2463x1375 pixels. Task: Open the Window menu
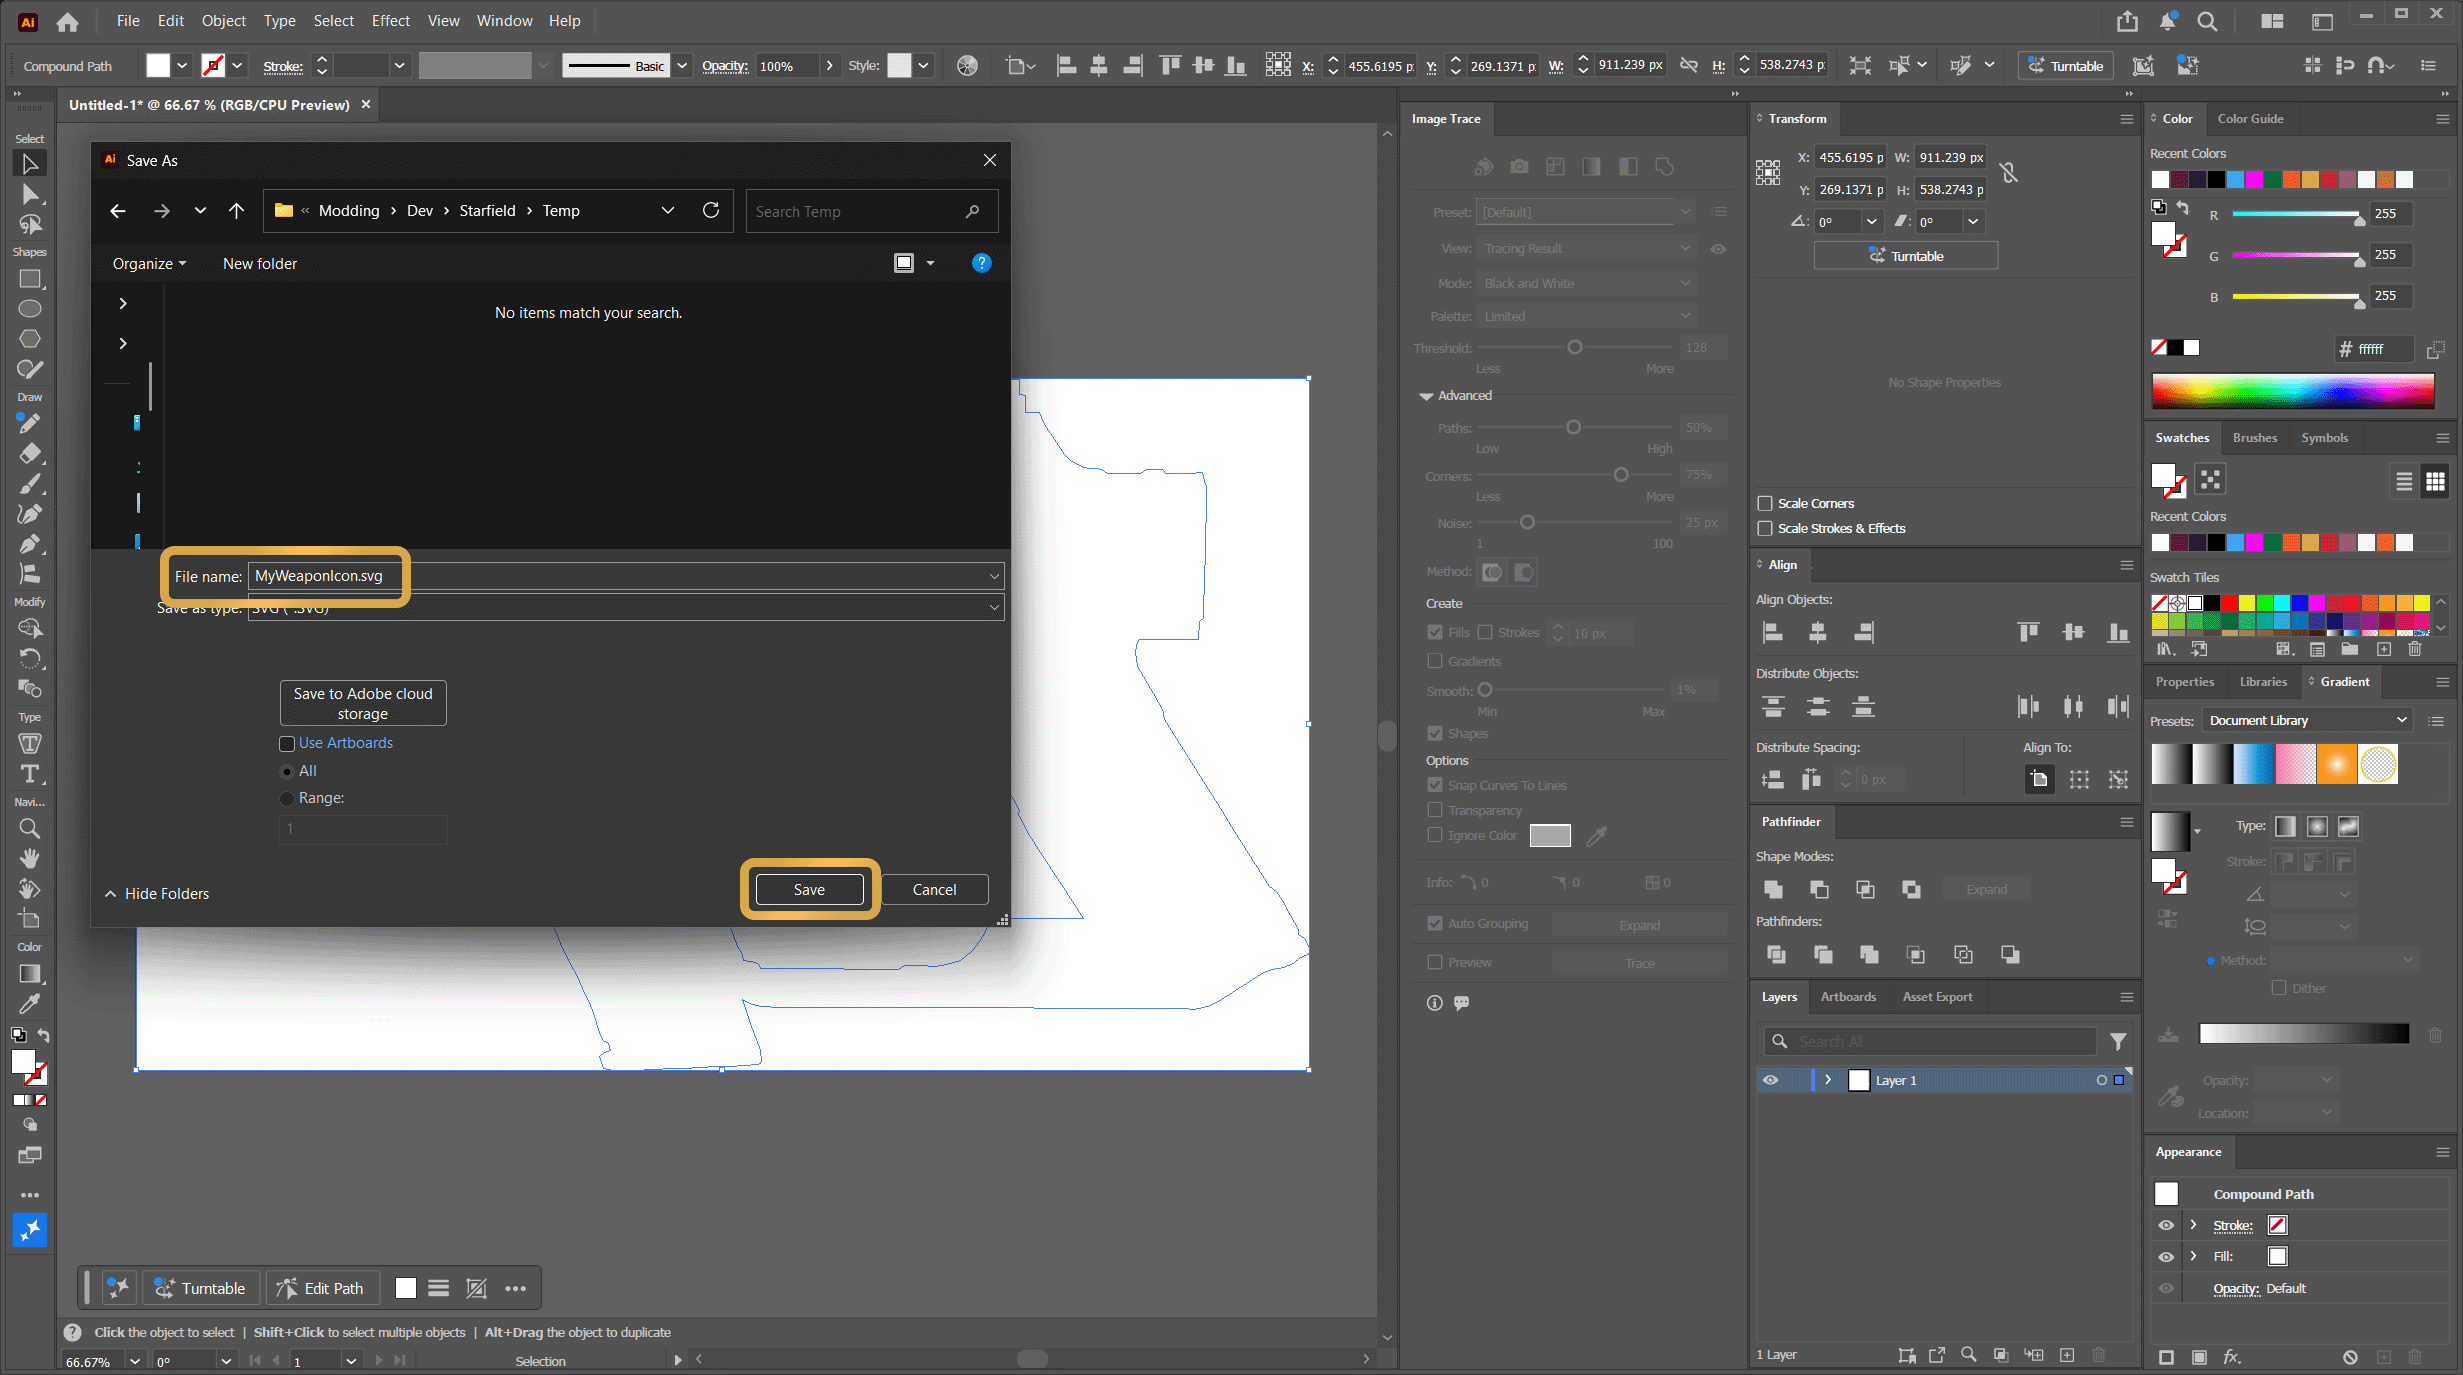pyautogui.click(x=504, y=21)
